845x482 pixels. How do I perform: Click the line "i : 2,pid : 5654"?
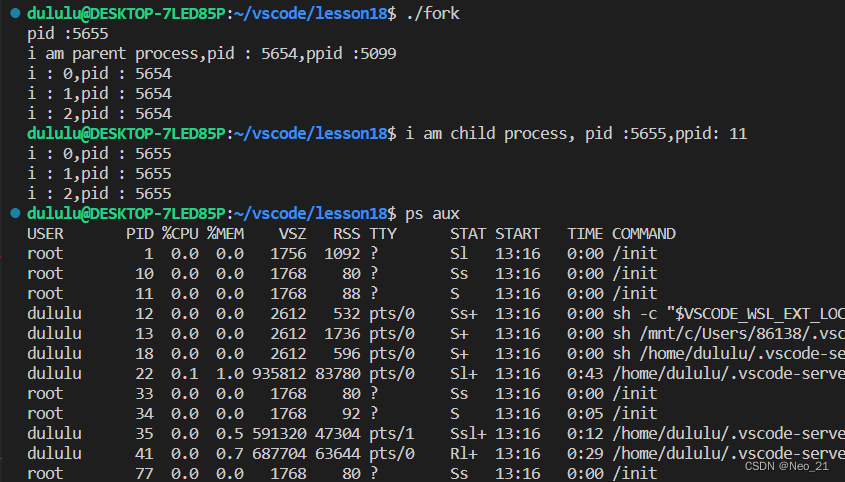[99, 114]
